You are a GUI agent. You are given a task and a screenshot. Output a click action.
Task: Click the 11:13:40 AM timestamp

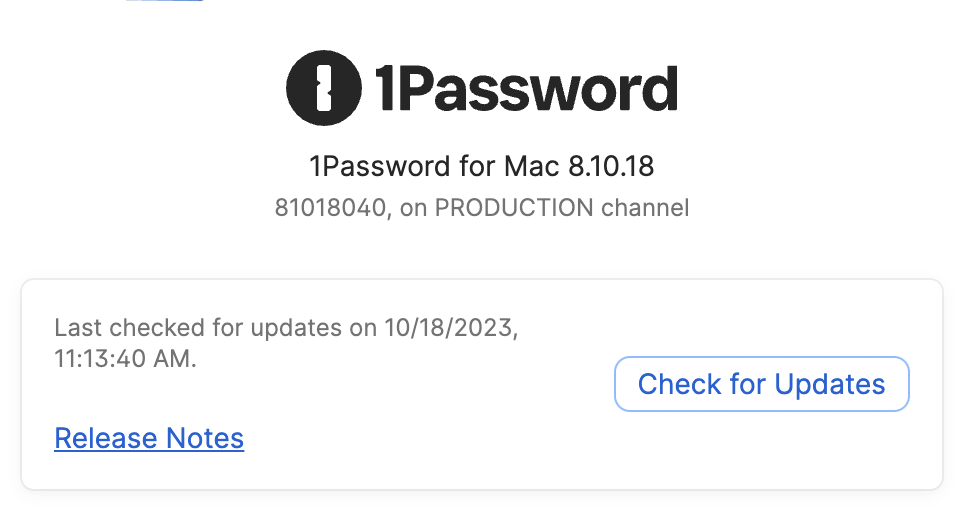pos(123,358)
